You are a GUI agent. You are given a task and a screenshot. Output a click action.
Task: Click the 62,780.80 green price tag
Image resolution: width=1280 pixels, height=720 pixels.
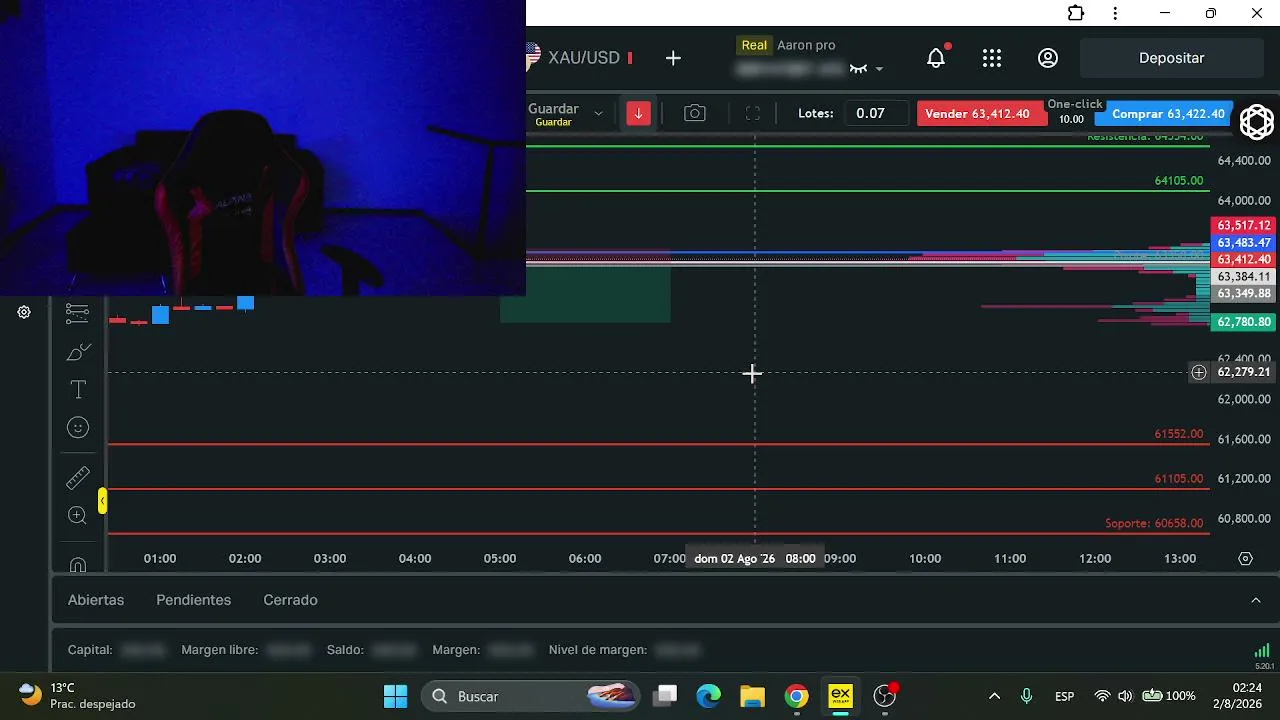[1244, 322]
